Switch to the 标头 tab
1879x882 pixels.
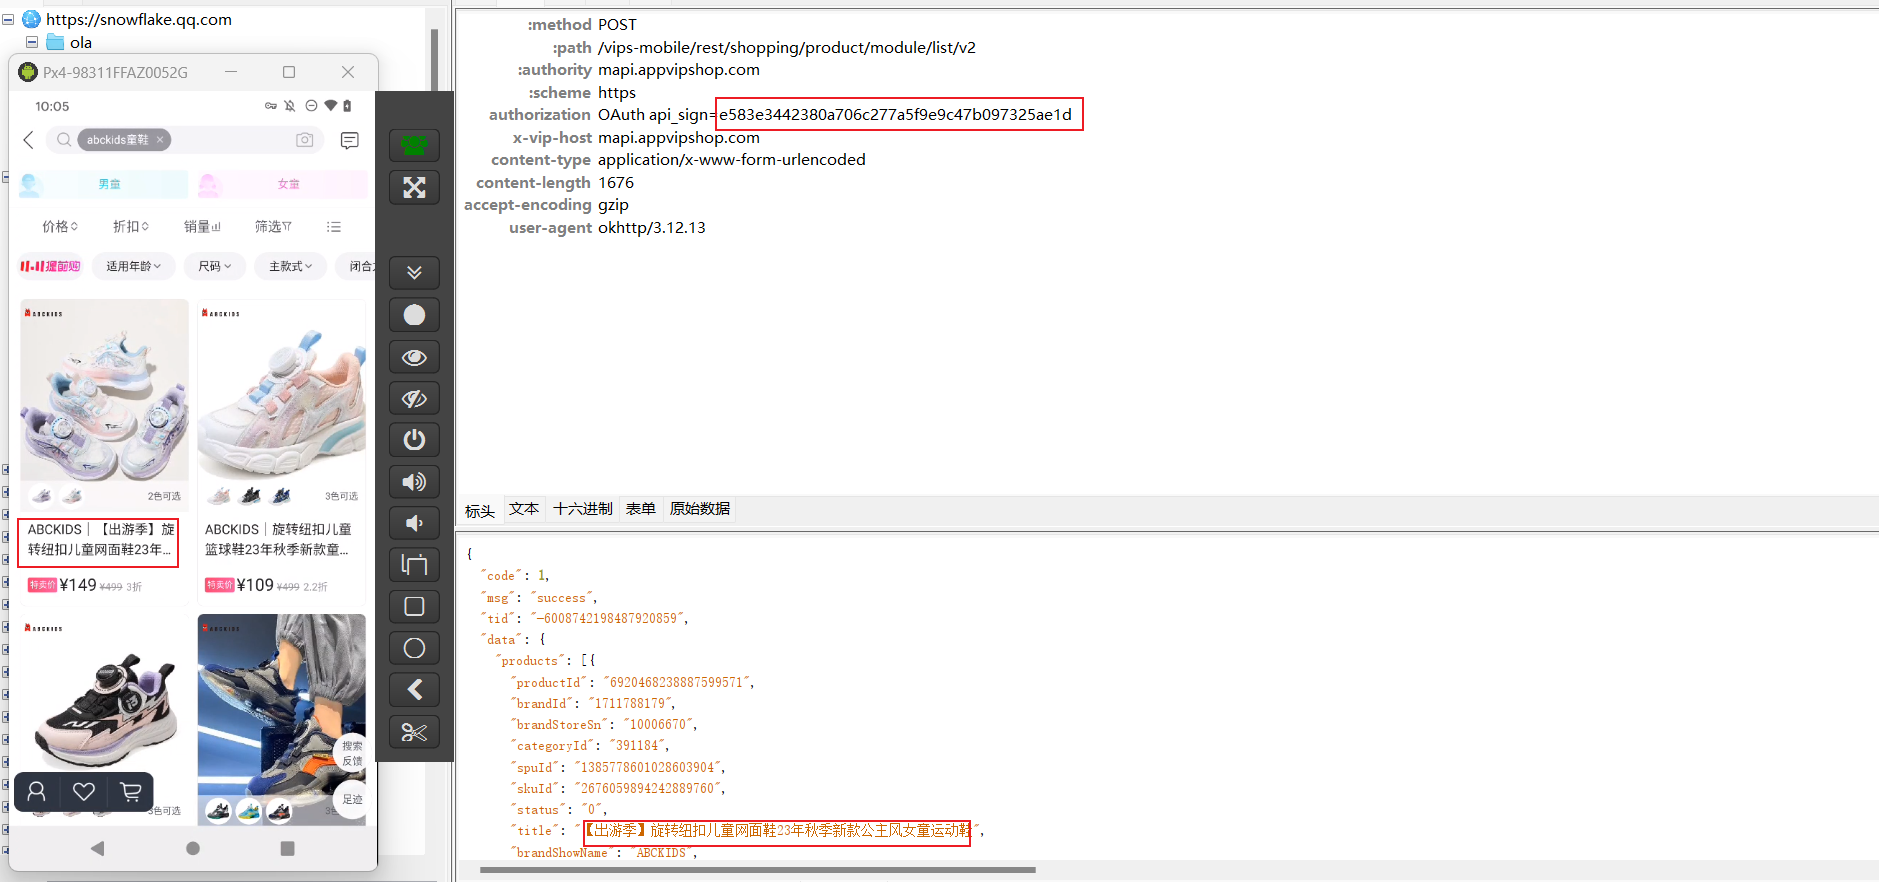[480, 510]
